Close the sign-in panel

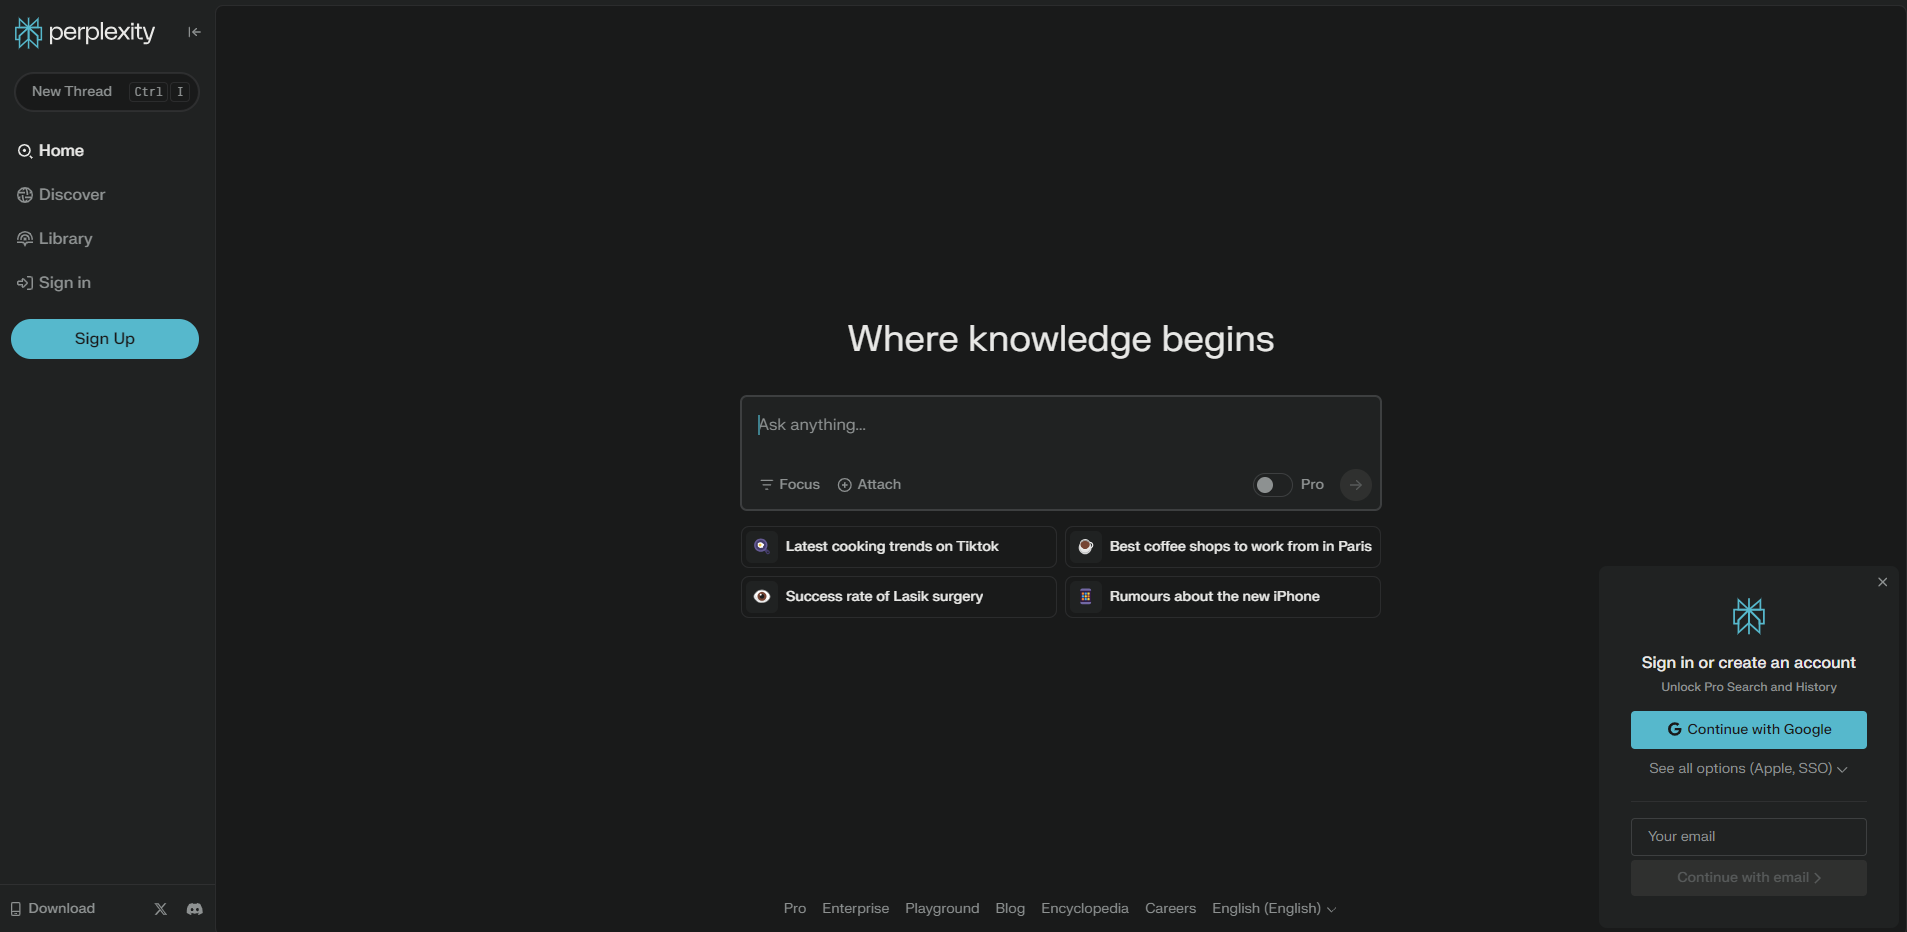(1882, 581)
